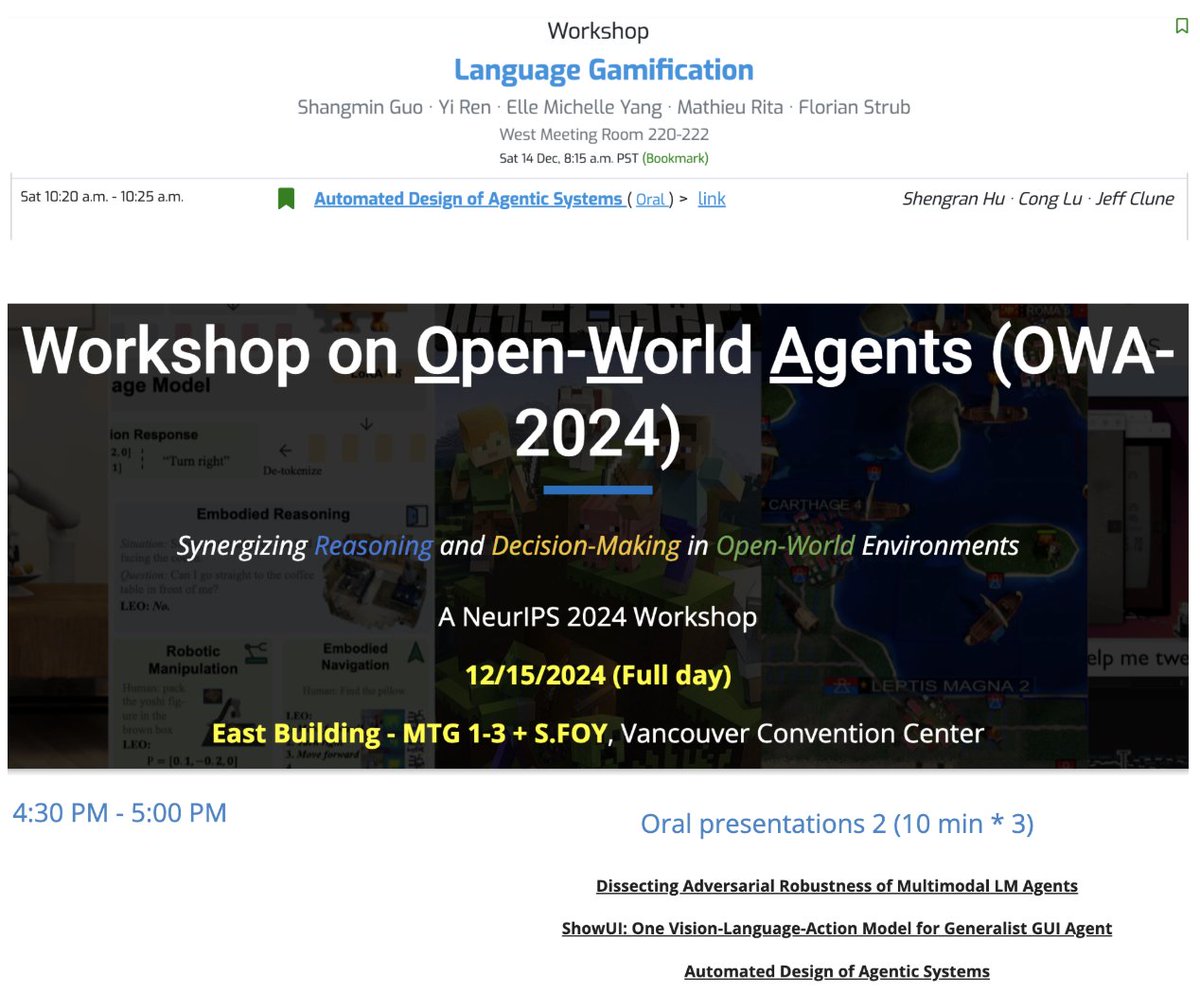Click the '4:30 PM - 5:00 PM' time slot
This screenshot has height=994, width=1200.
(x=119, y=812)
